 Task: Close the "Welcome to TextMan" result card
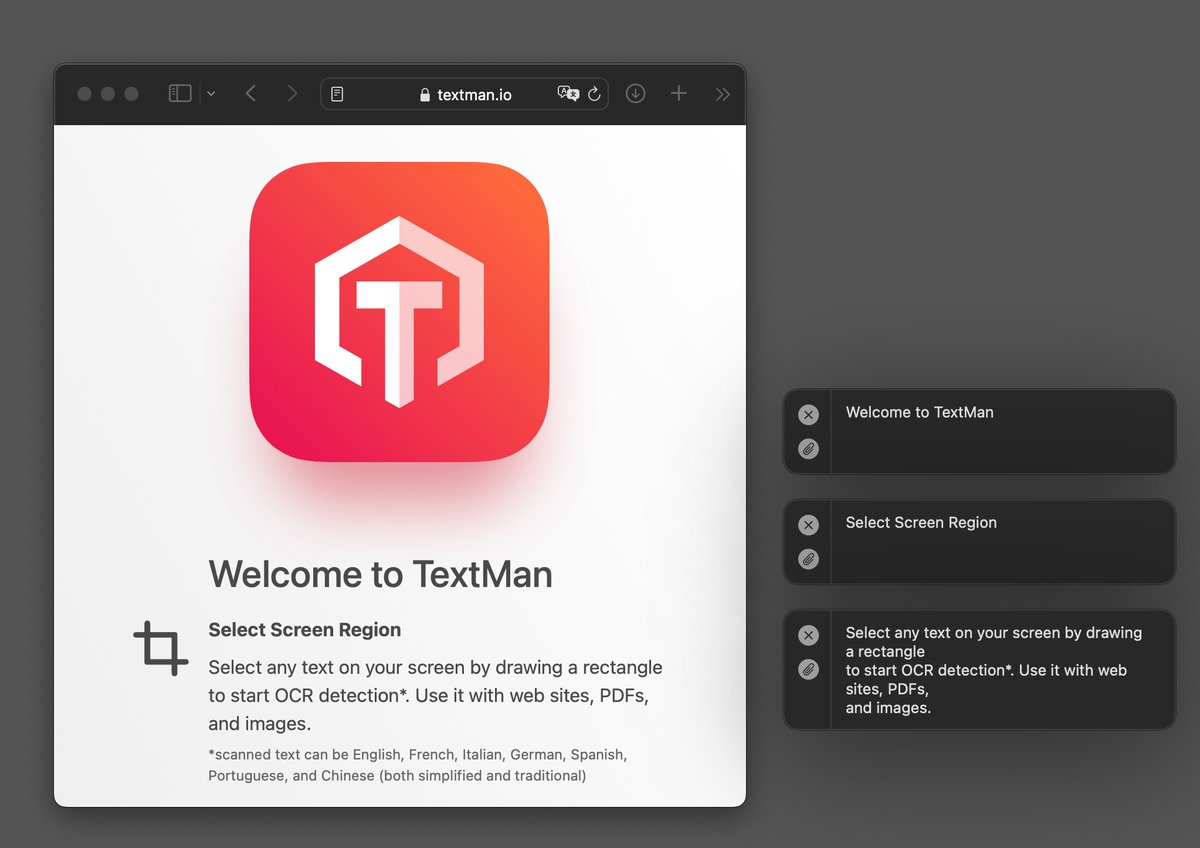coord(808,415)
